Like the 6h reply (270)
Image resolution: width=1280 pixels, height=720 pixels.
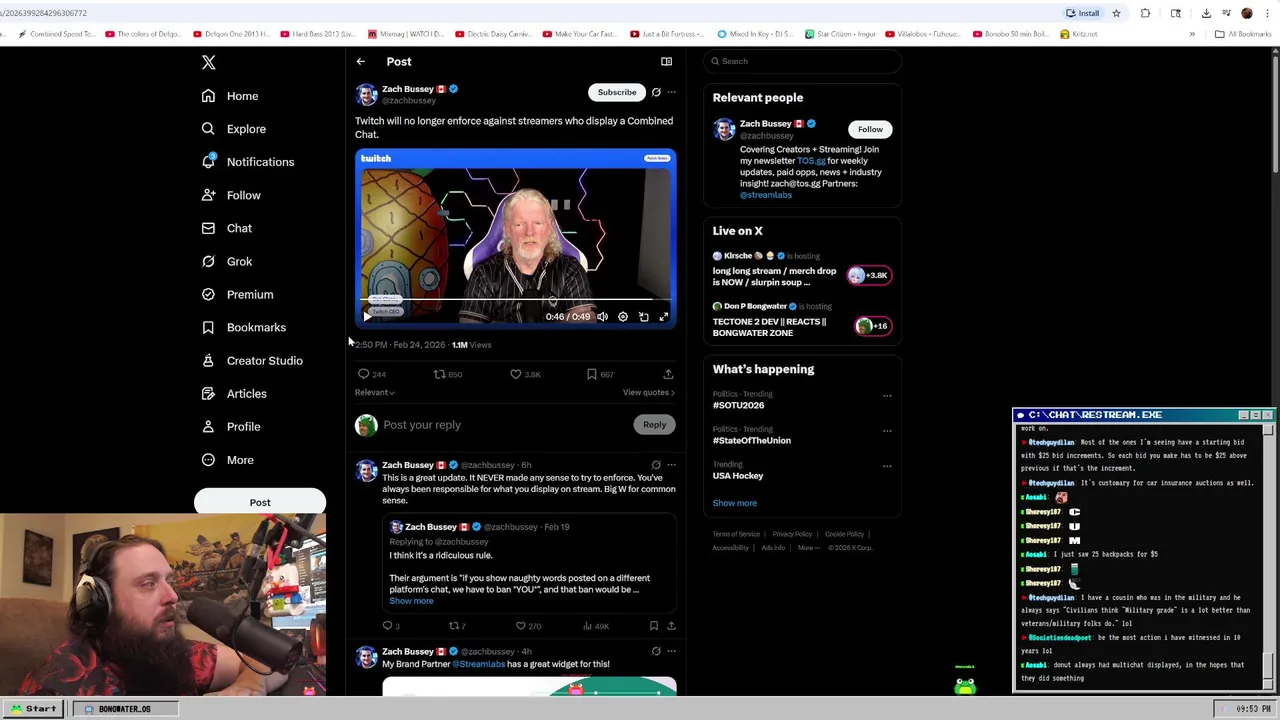tap(528, 626)
